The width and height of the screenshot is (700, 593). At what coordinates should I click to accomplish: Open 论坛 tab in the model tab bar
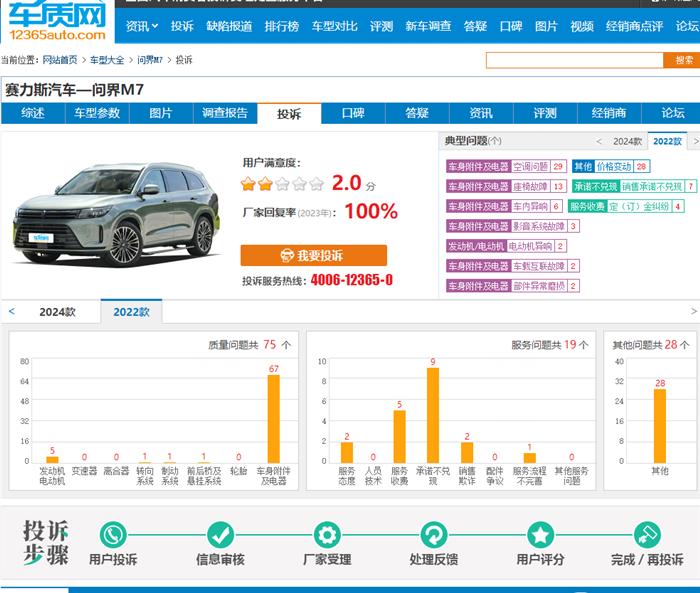point(673,113)
